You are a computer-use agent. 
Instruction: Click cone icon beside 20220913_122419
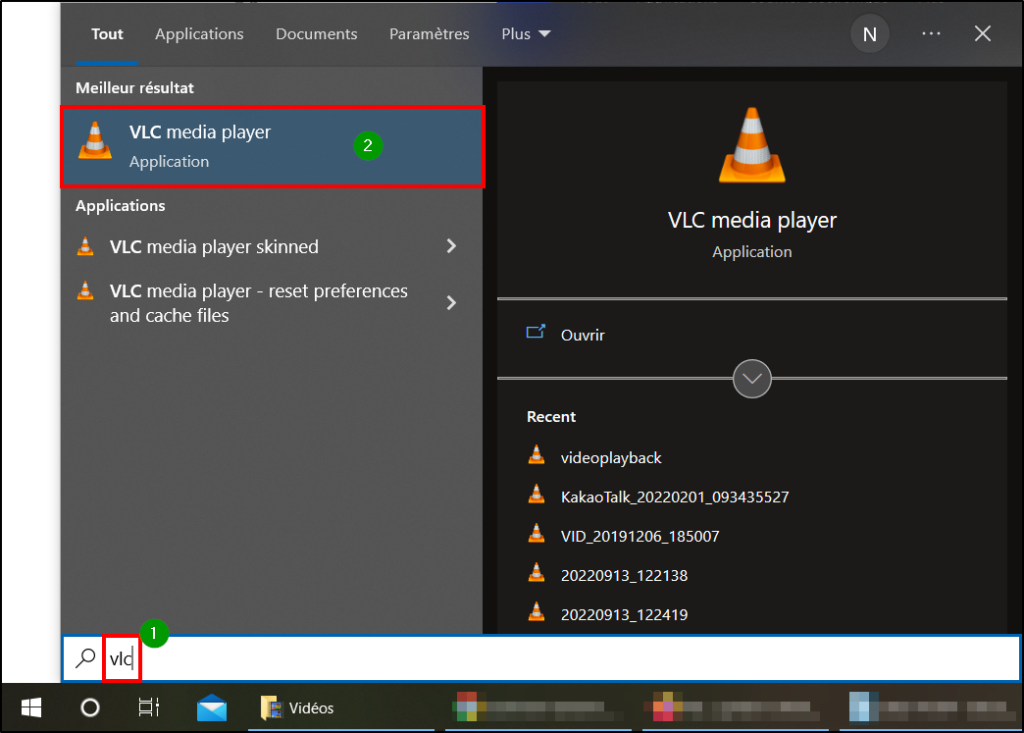[536, 612]
